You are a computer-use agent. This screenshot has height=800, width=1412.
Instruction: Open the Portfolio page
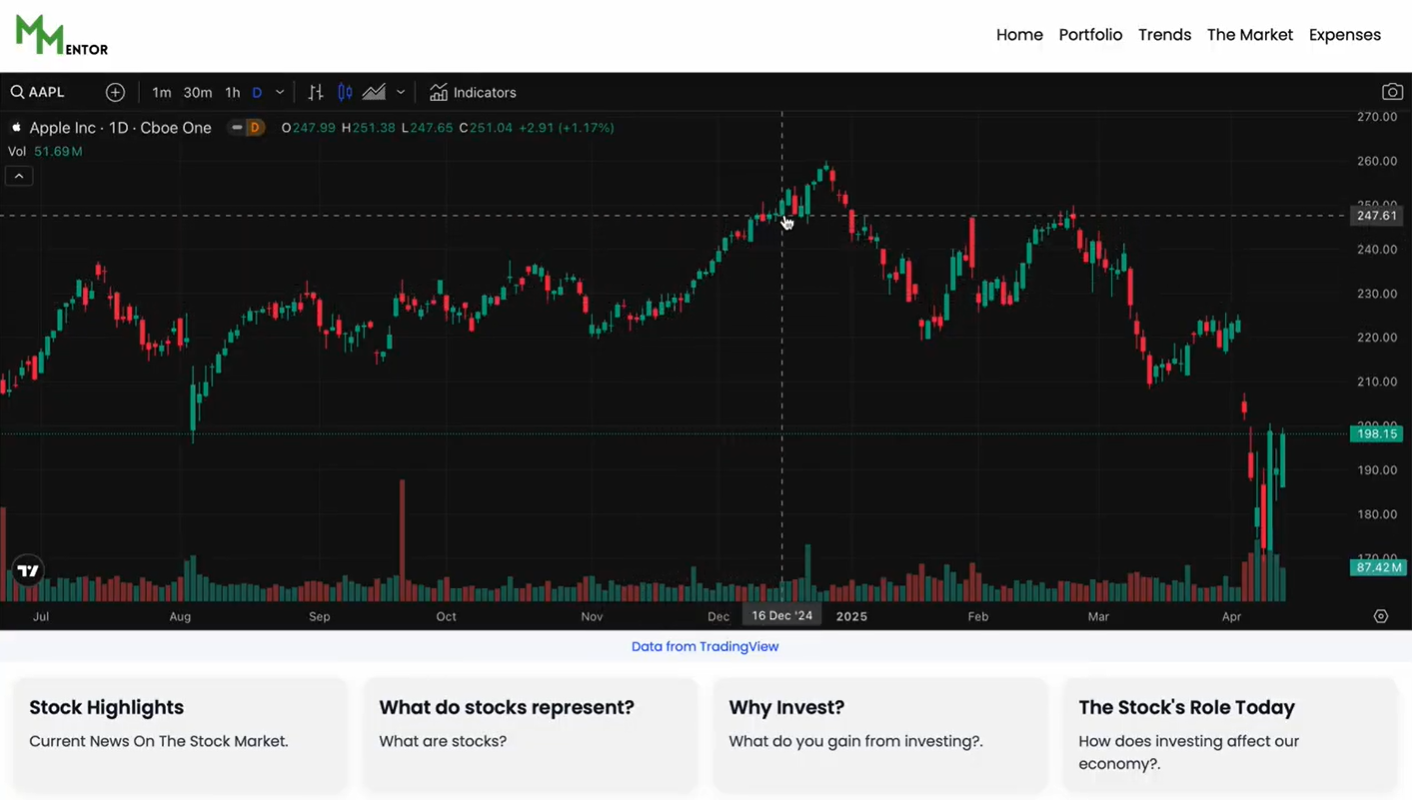(1090, 35)
